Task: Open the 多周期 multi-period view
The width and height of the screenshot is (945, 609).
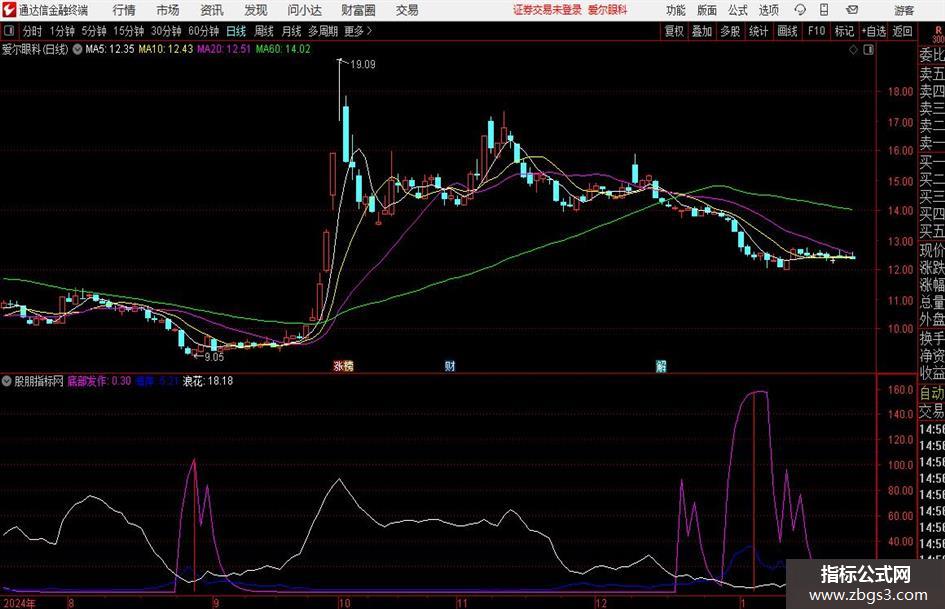Action: pos(324,31)
